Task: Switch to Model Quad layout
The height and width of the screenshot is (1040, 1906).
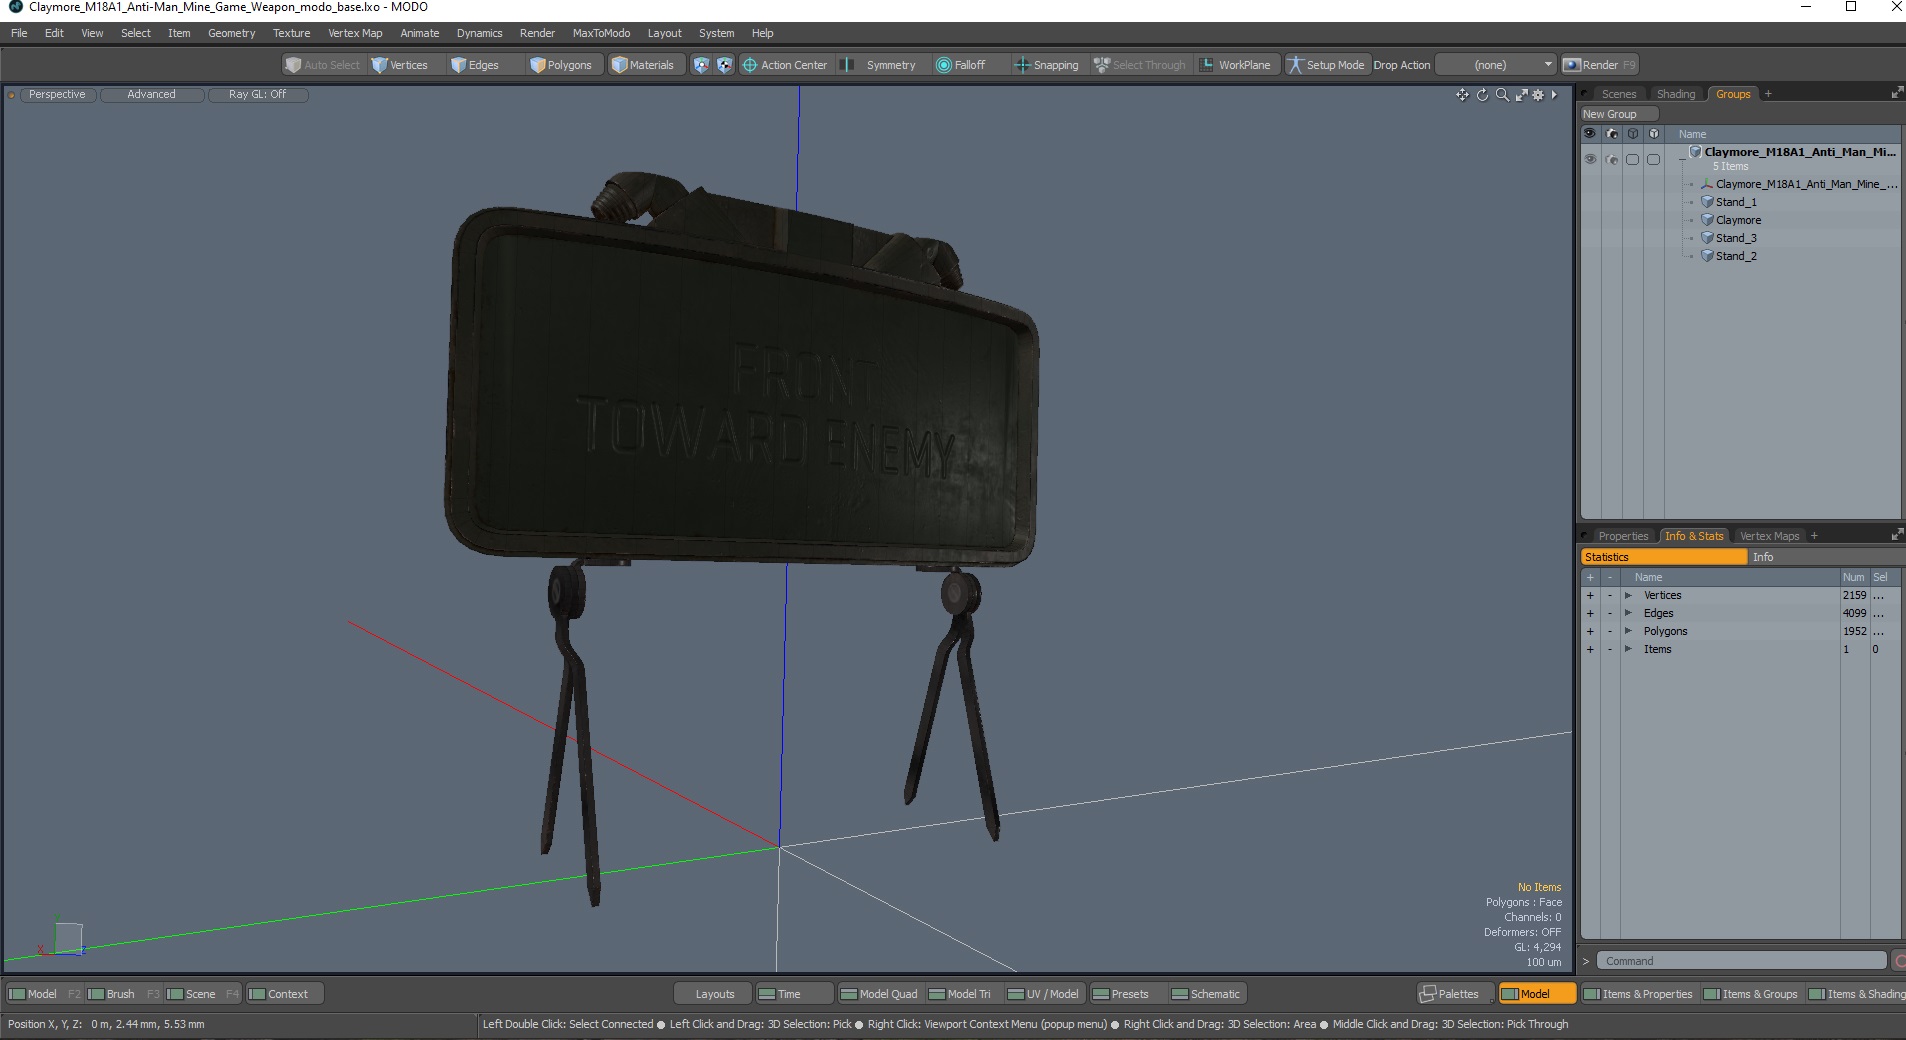Action: coord(880,994)
